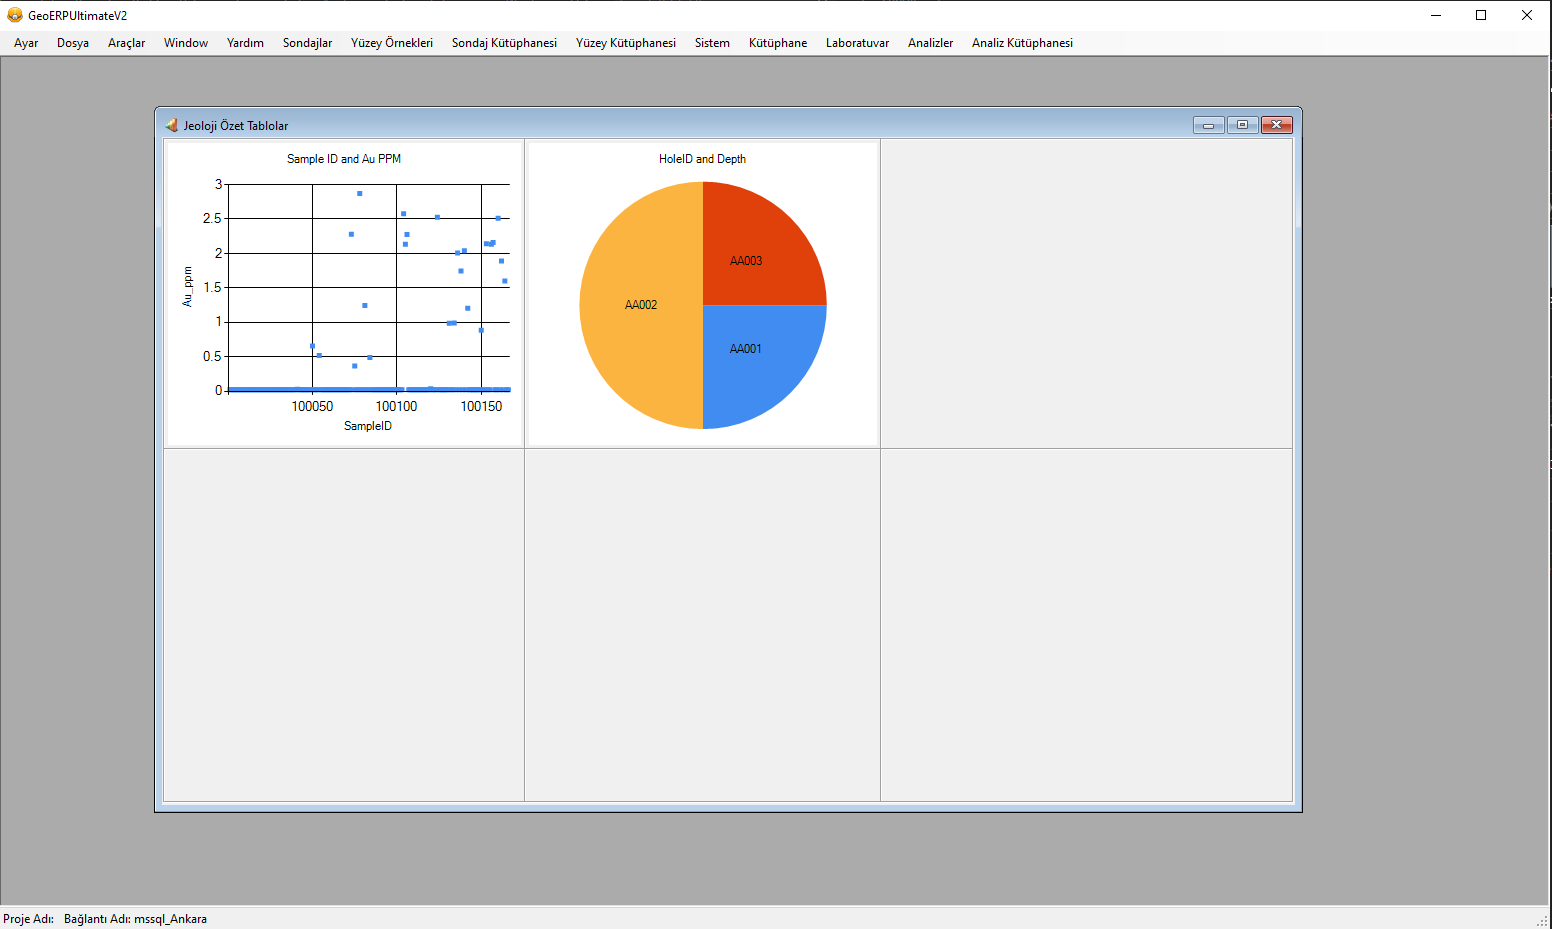Click the window resize grip in status bar
The height and width of the screenshot is (929, 1552).
[x=1542, y=920]
